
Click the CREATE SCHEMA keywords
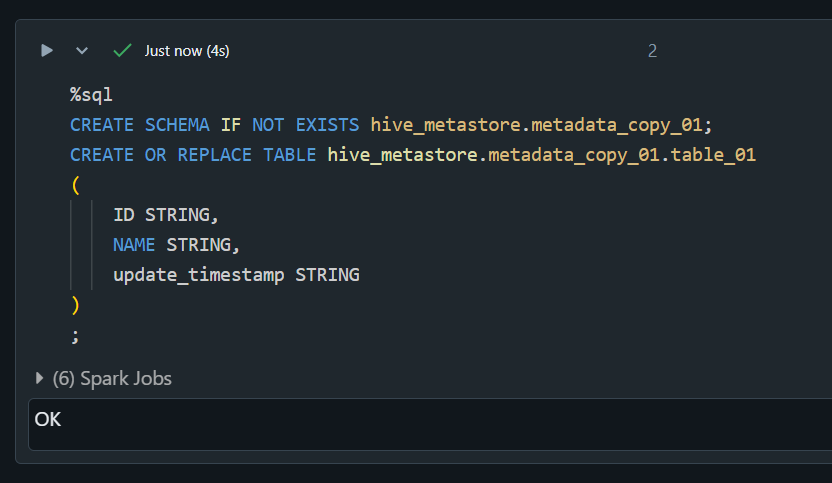[x=139, y=125]
